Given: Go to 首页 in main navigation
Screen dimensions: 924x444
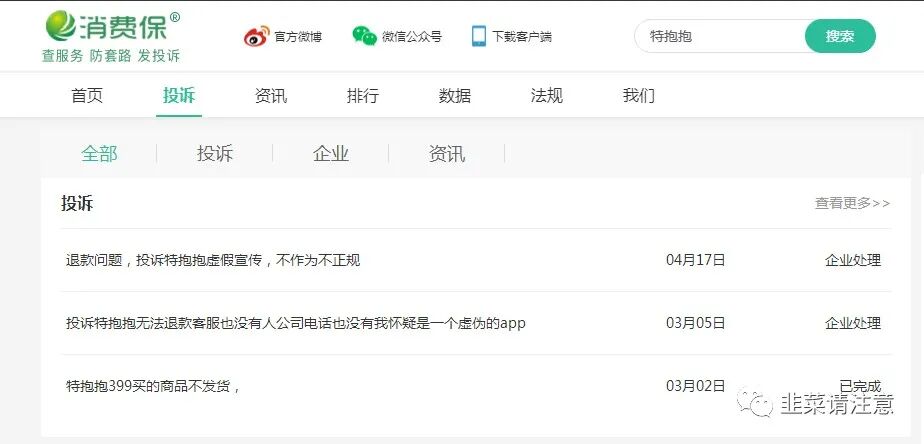Looking at the screenshot, I should pyautogui.click(x=87, y=96).
